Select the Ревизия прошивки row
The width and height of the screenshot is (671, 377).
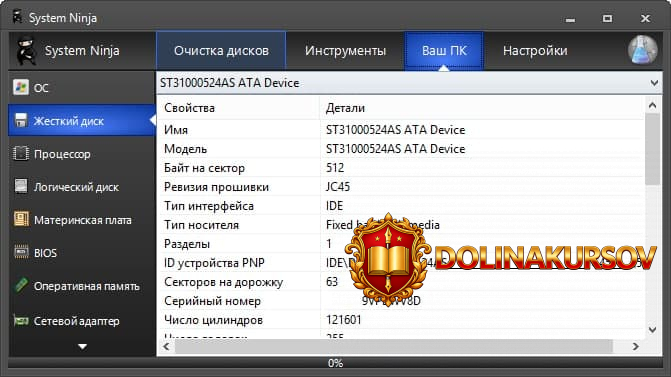click(401, 187)
